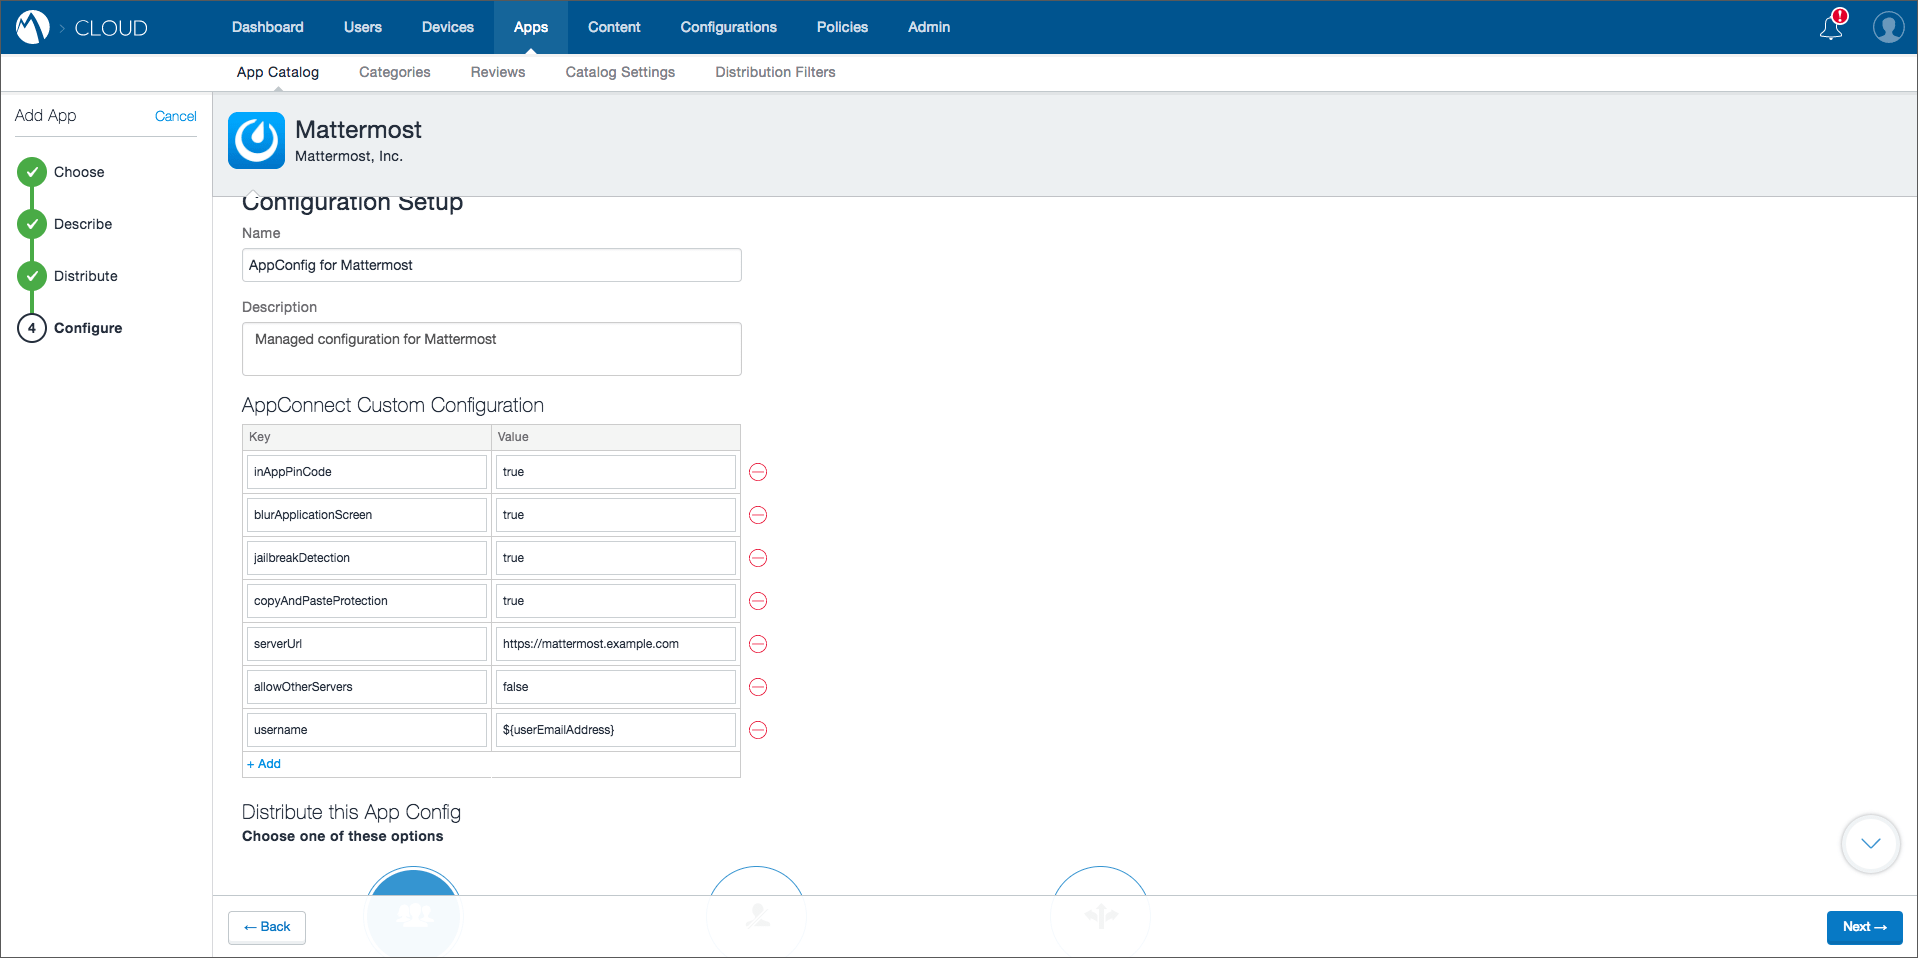Click the Describe step label
This screenshot has height=958, width=1918.
[83, 224]
